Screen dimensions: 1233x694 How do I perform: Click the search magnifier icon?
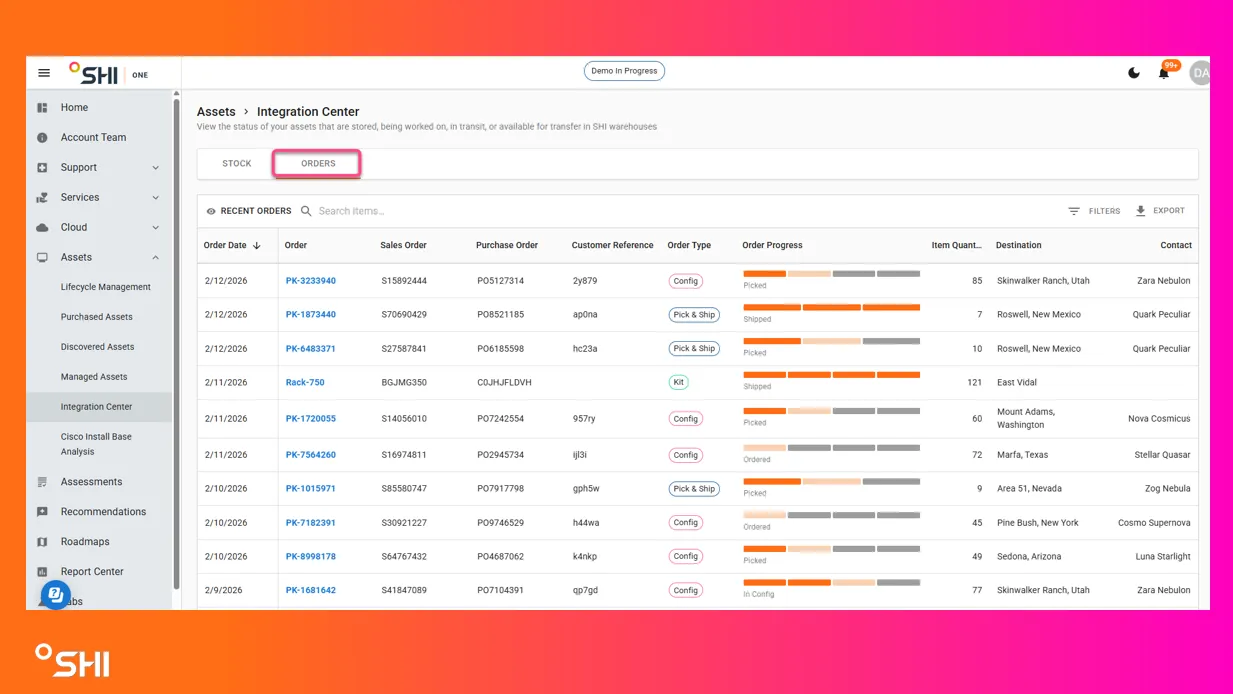click(307, 211)
